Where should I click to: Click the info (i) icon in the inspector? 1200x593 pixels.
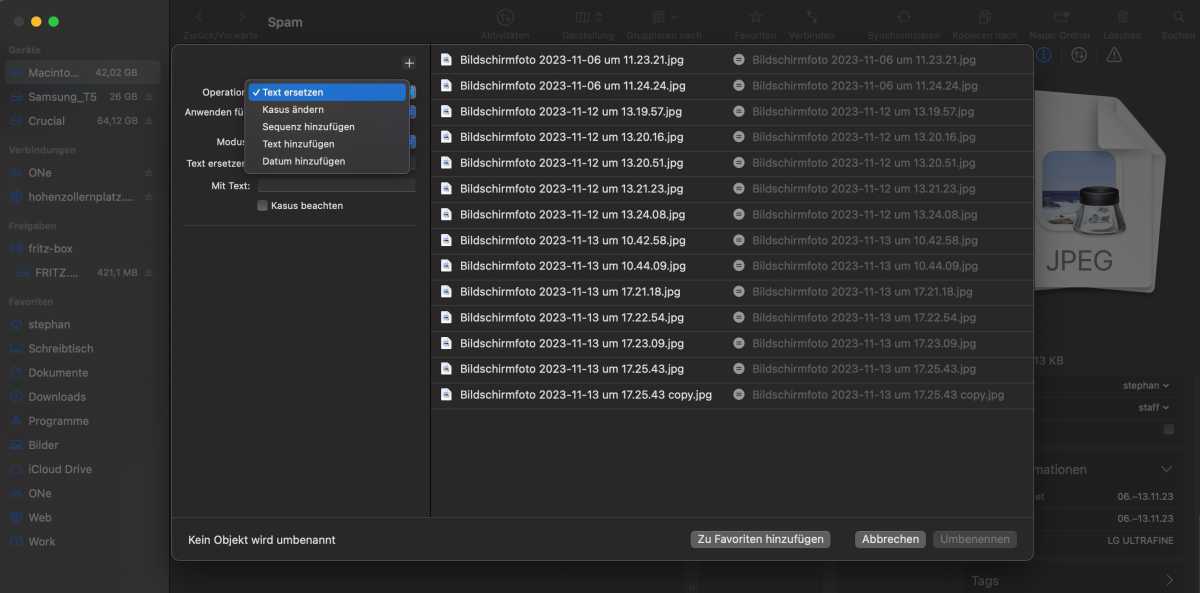point(1044,55)
